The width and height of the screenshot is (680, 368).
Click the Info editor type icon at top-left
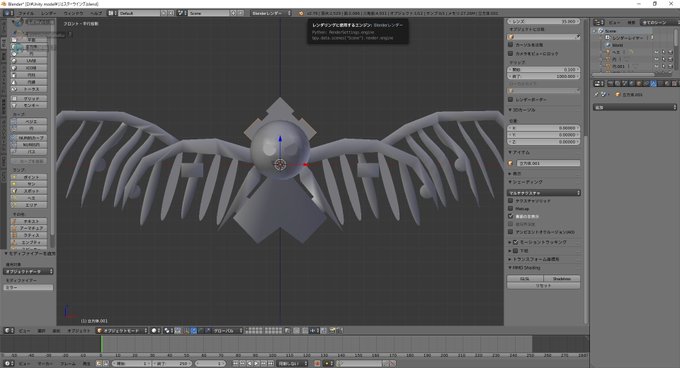(8, 13)
